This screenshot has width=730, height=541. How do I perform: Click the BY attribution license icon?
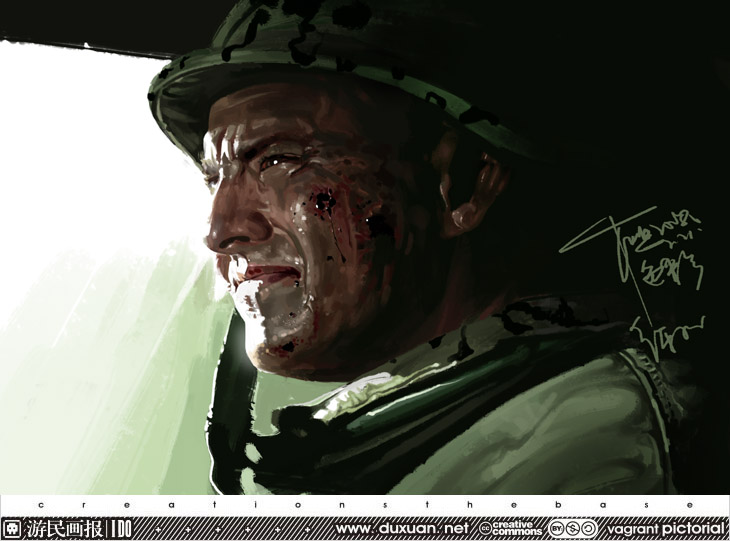click(557, 528)
